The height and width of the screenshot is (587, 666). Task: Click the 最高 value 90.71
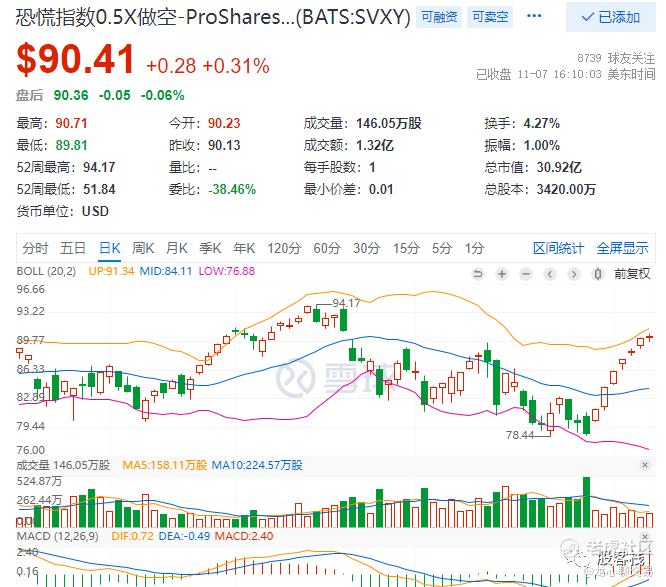(x=71, y=124)
